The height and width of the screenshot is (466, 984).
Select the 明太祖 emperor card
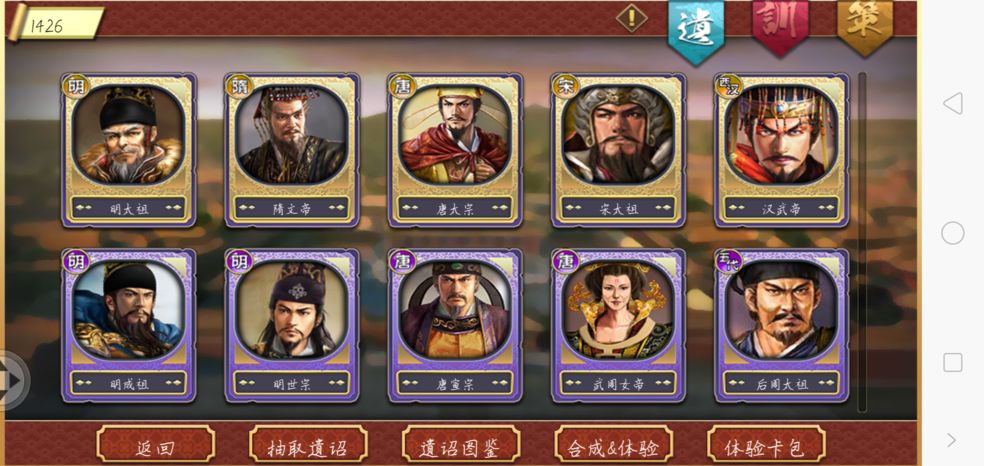click(129, 150)
